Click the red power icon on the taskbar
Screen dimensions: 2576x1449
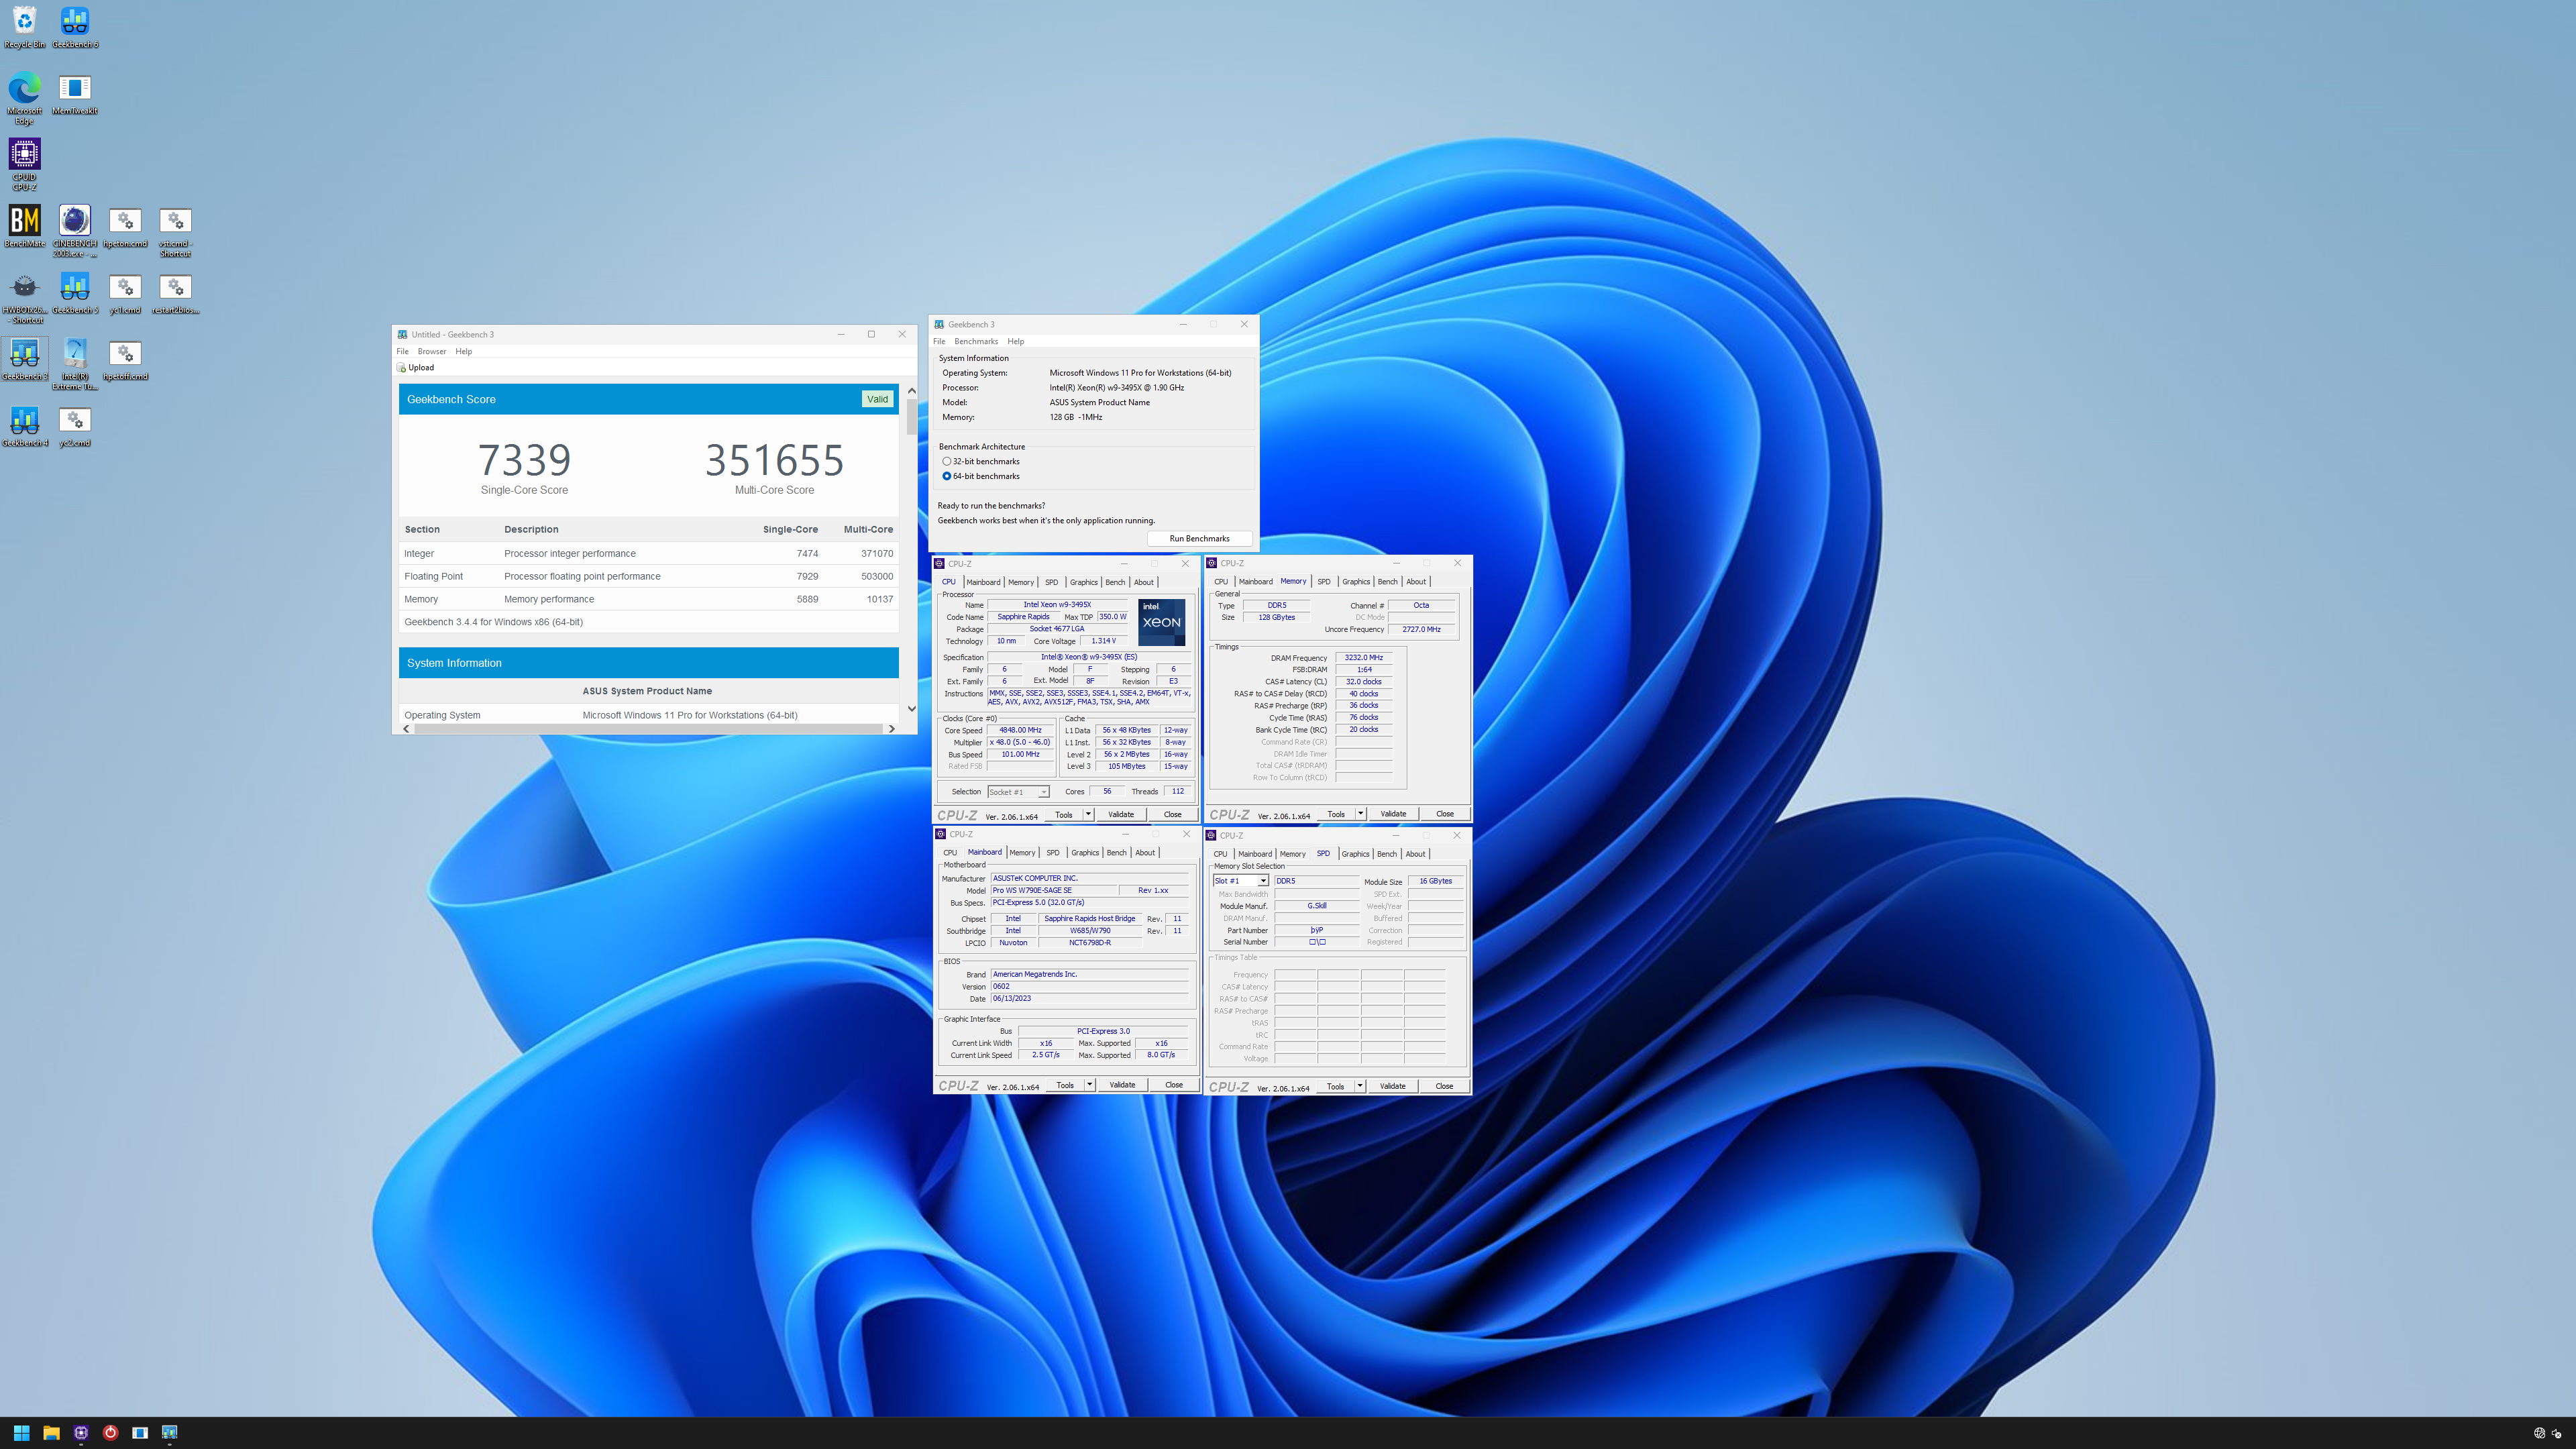(x=110, y=1432)
